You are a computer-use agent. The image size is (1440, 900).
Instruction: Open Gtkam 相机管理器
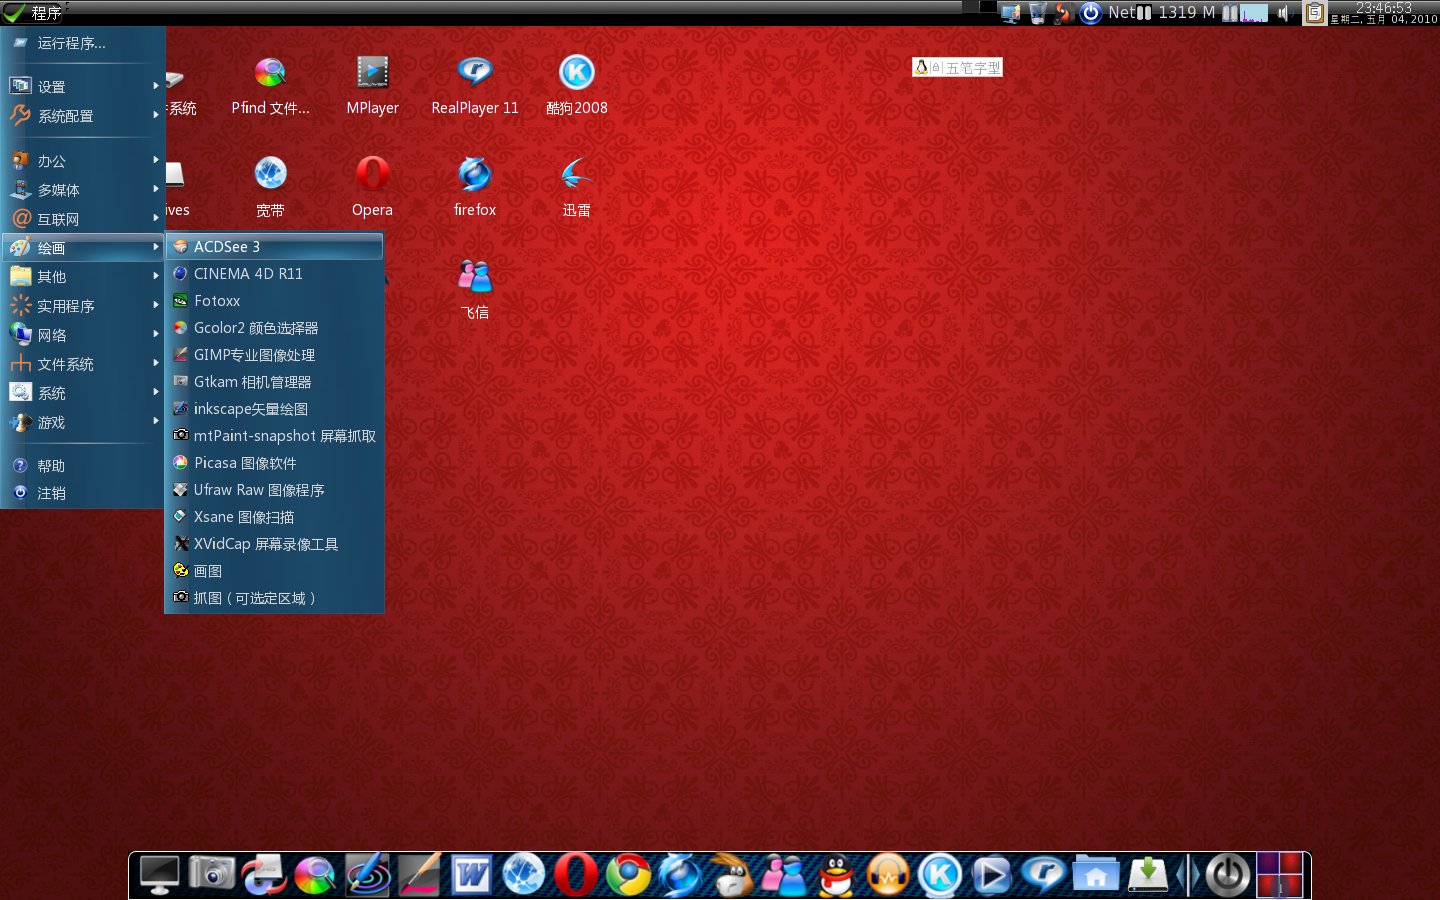[274, 381]
